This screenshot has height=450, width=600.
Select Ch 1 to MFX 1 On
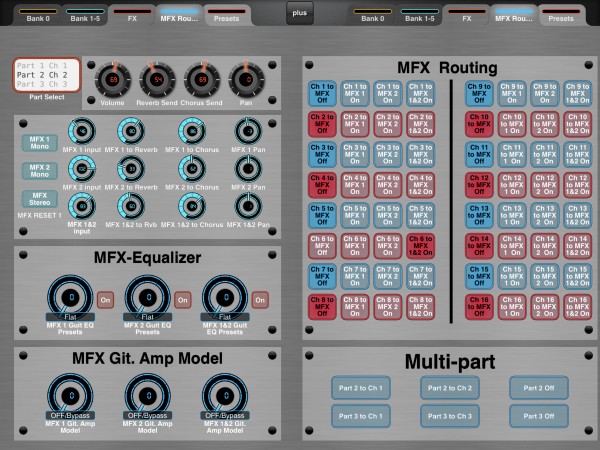[355, 93]
